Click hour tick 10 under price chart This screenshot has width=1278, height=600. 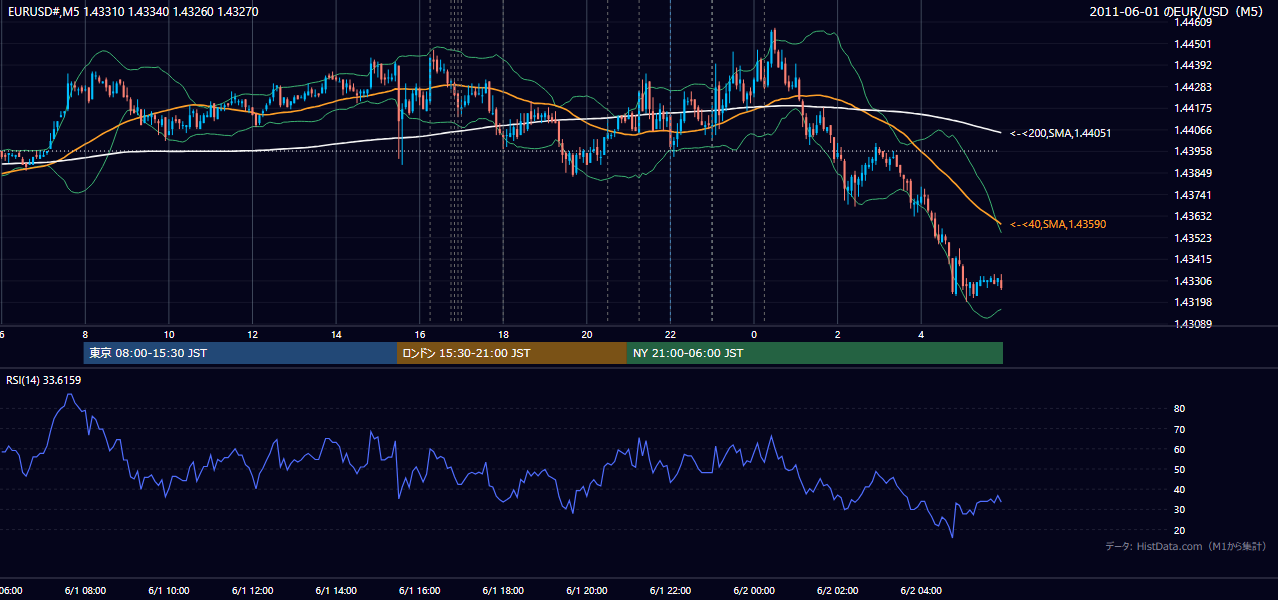[x=169, y=334]
